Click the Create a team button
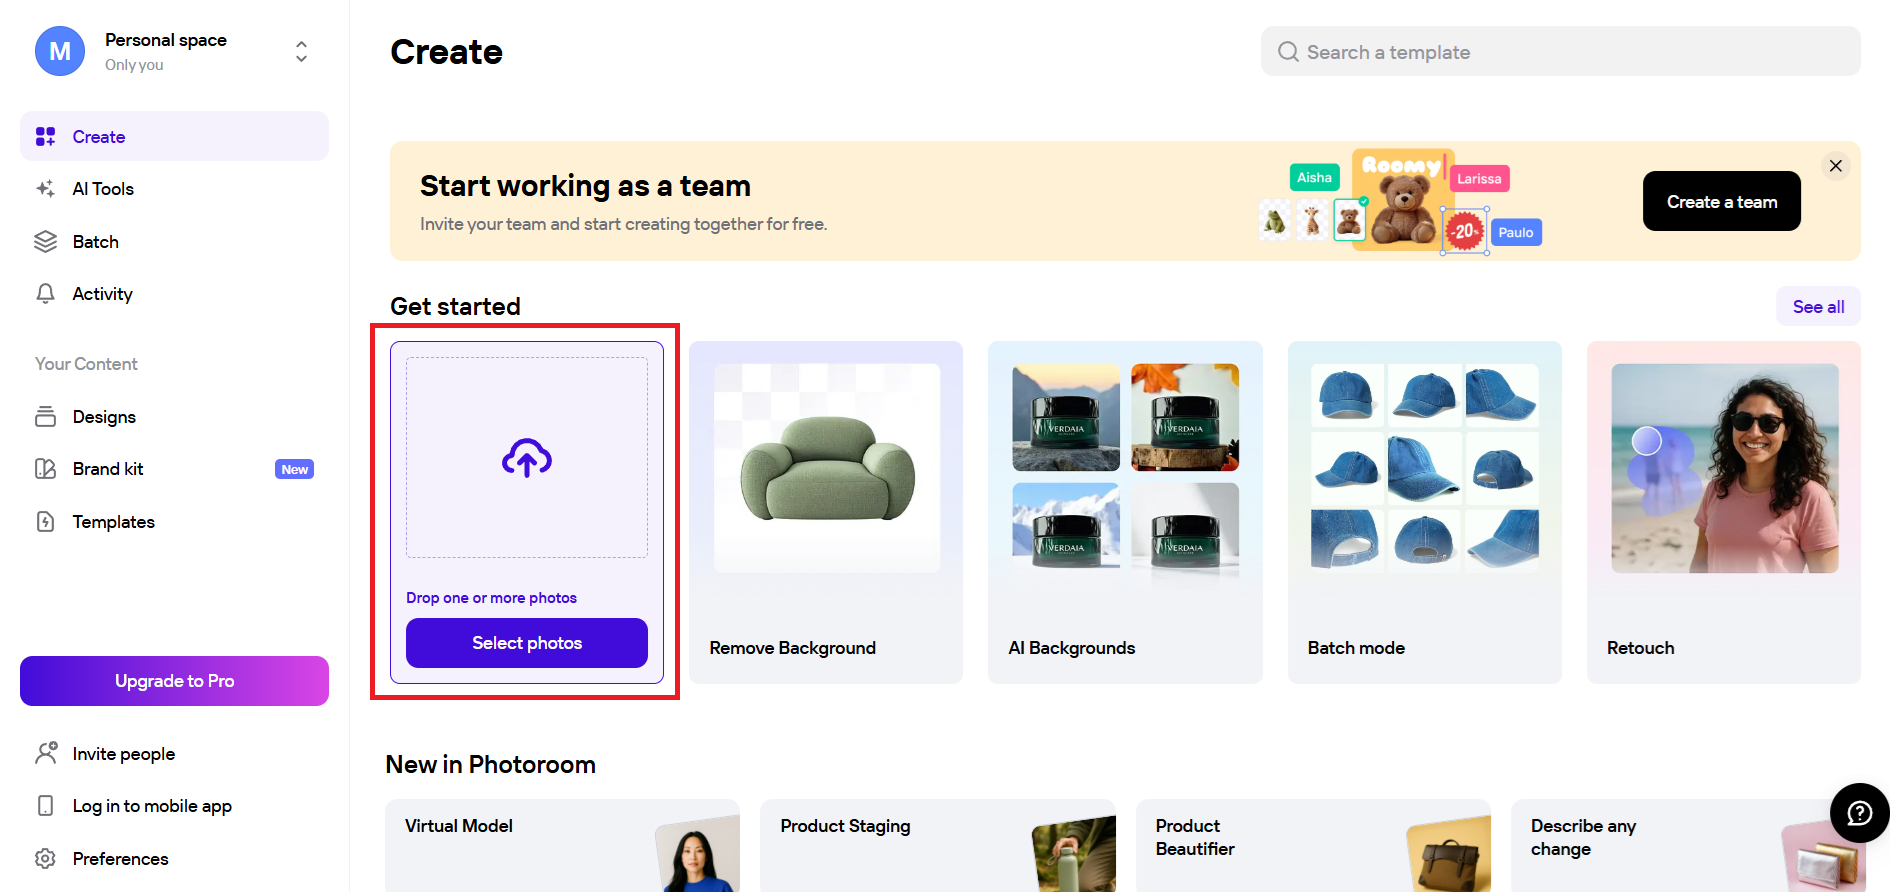This screenshot has height=892, width=1895. (x=1721, y=201)
